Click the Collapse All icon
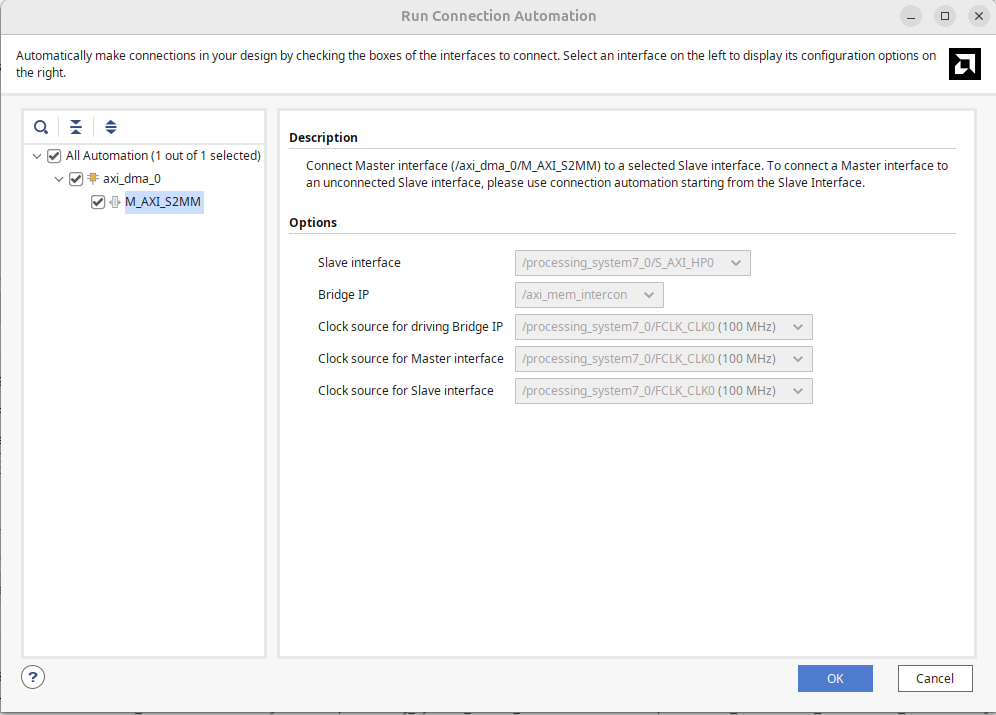Viewport: 996px width, 715px height. [76, 127]
